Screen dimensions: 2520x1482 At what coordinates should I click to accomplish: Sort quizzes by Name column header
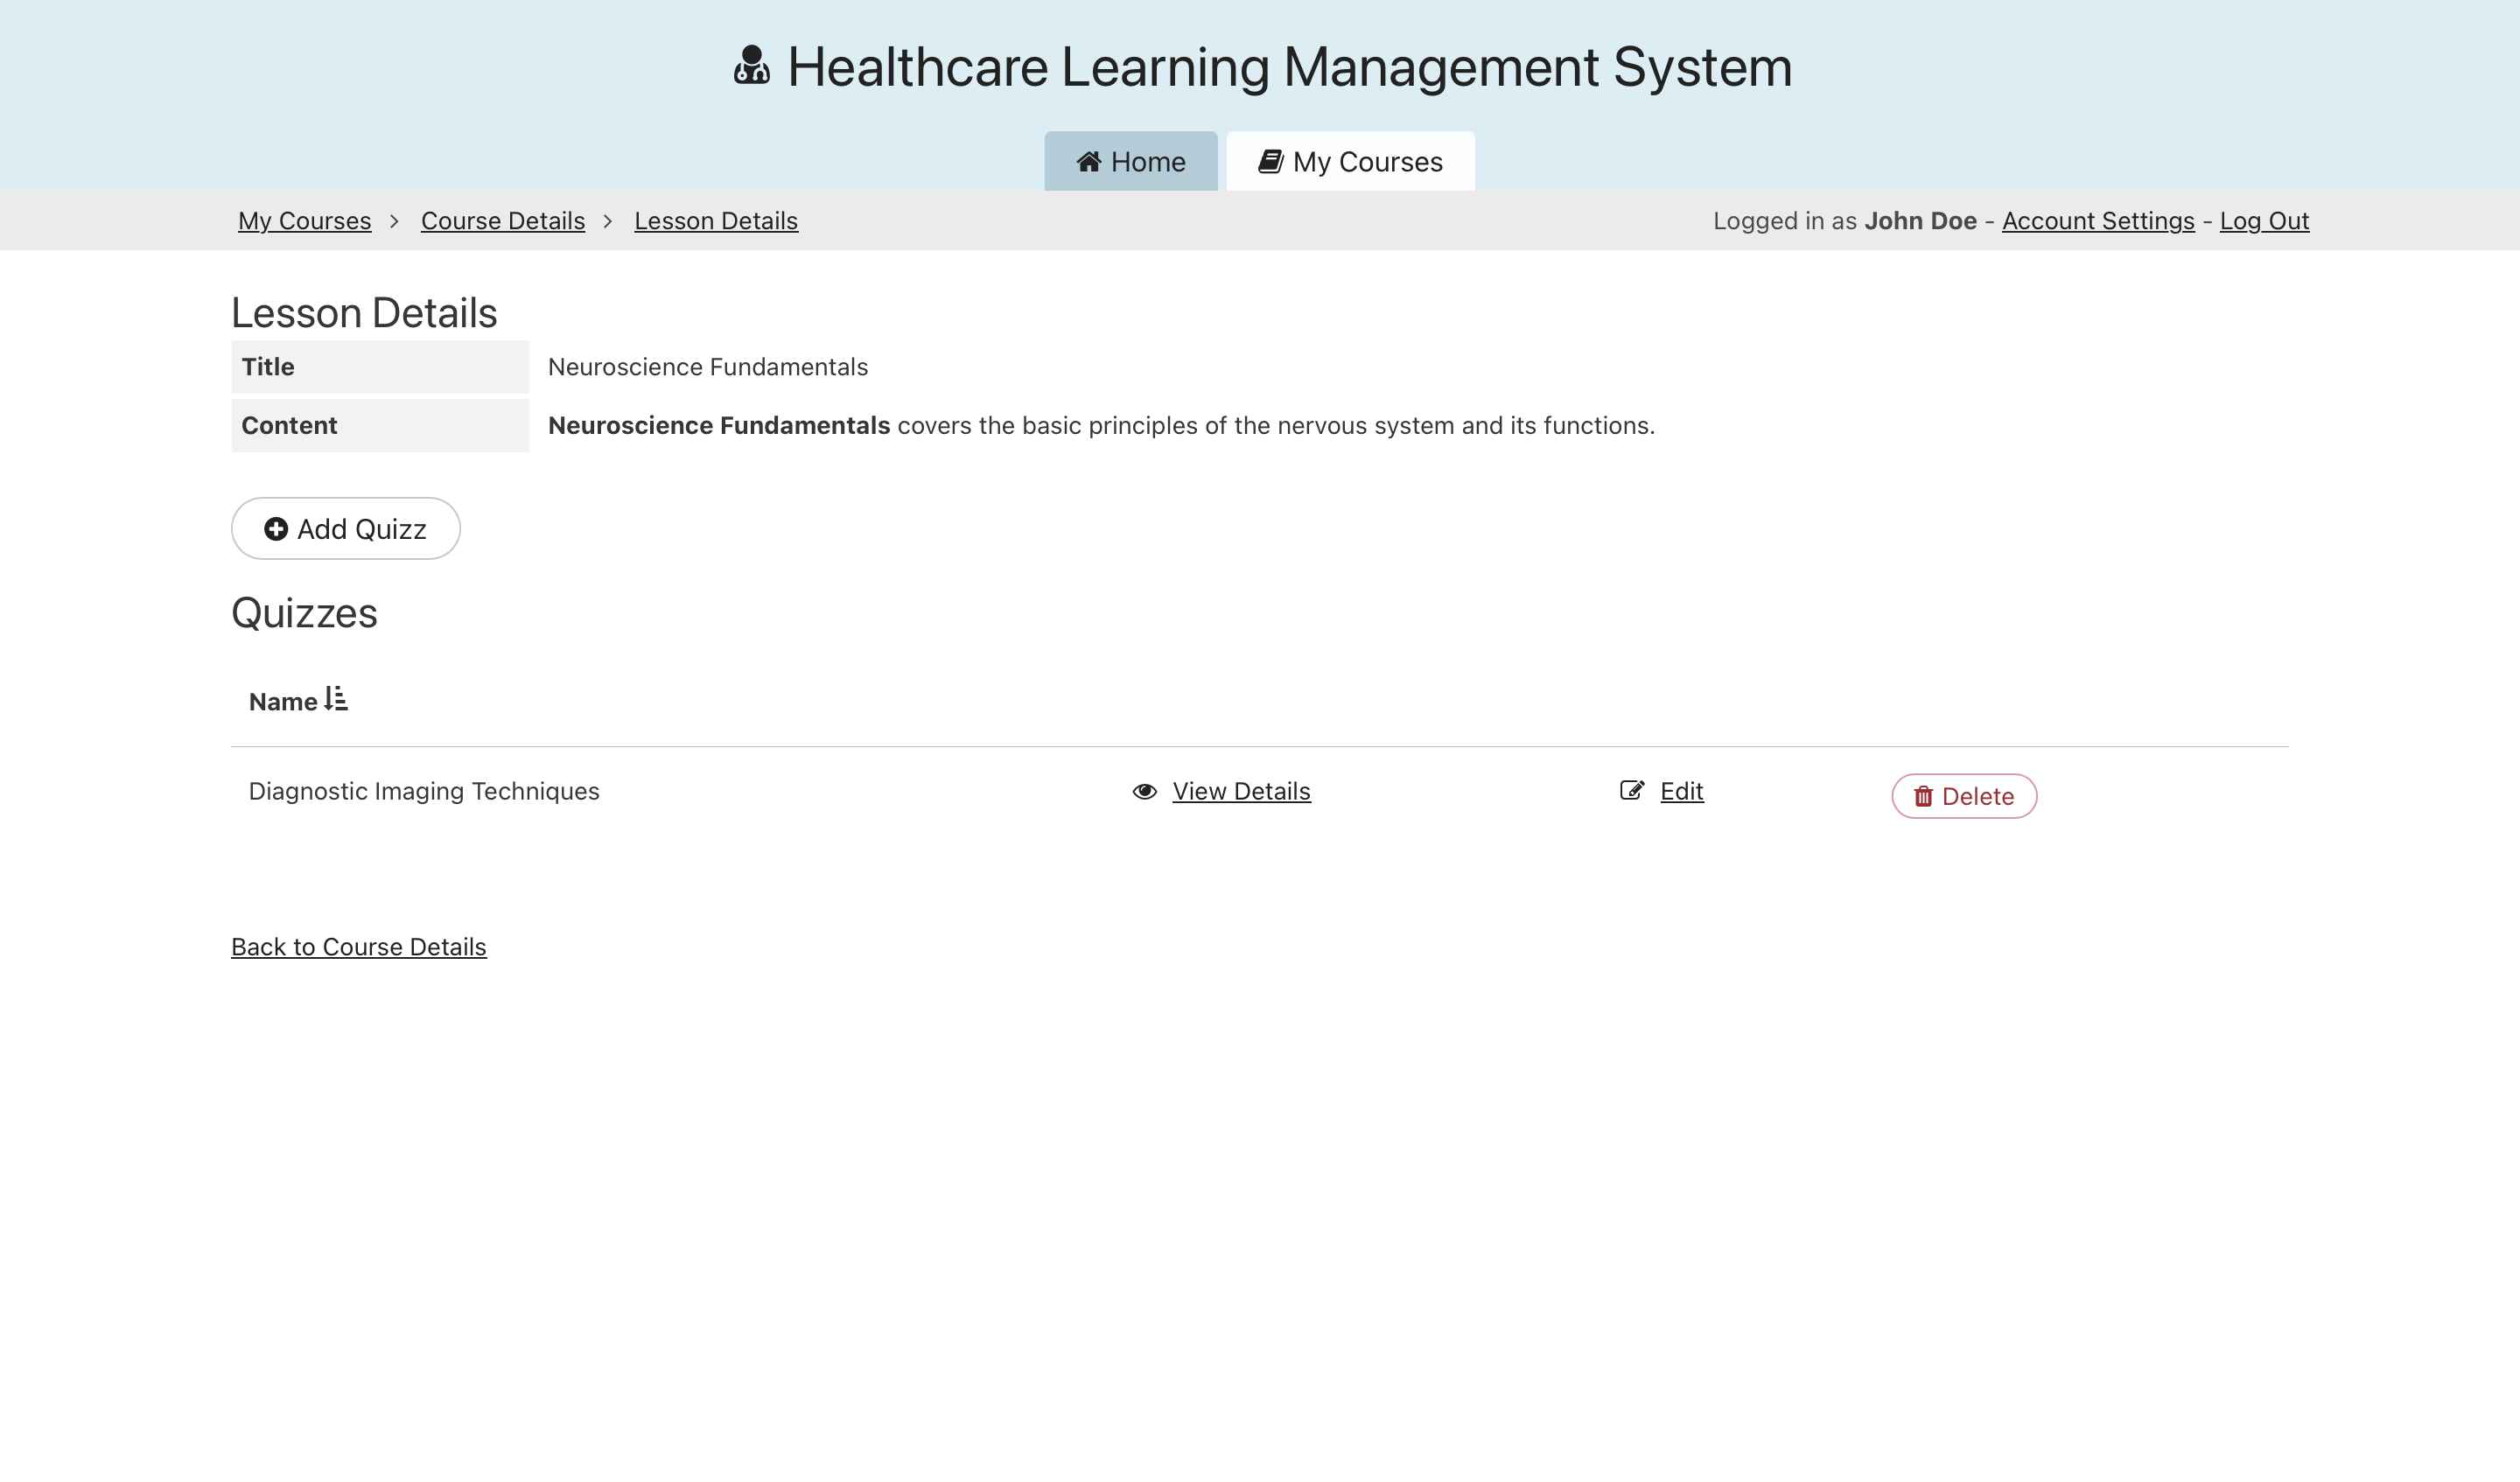[283, 702]
